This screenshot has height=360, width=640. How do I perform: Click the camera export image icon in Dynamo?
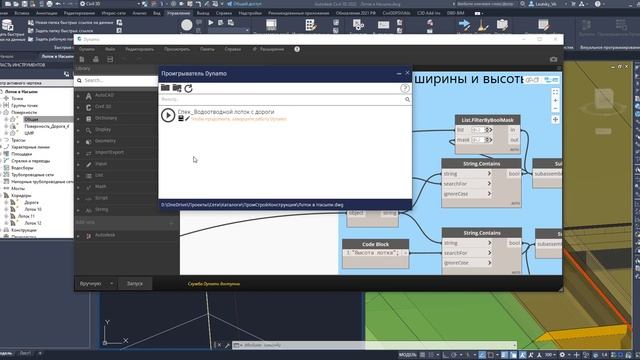553,60
